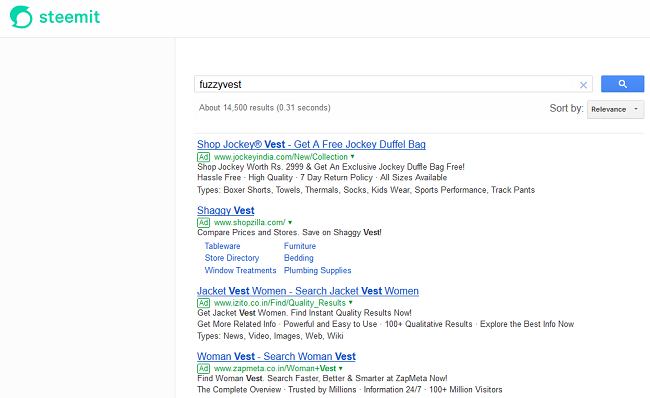Click the Ad badge beside shopzilla.com

point(204,222)
